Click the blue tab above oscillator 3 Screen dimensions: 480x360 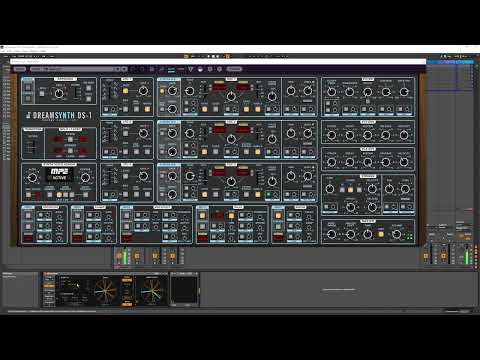click(x=169, y=165)
